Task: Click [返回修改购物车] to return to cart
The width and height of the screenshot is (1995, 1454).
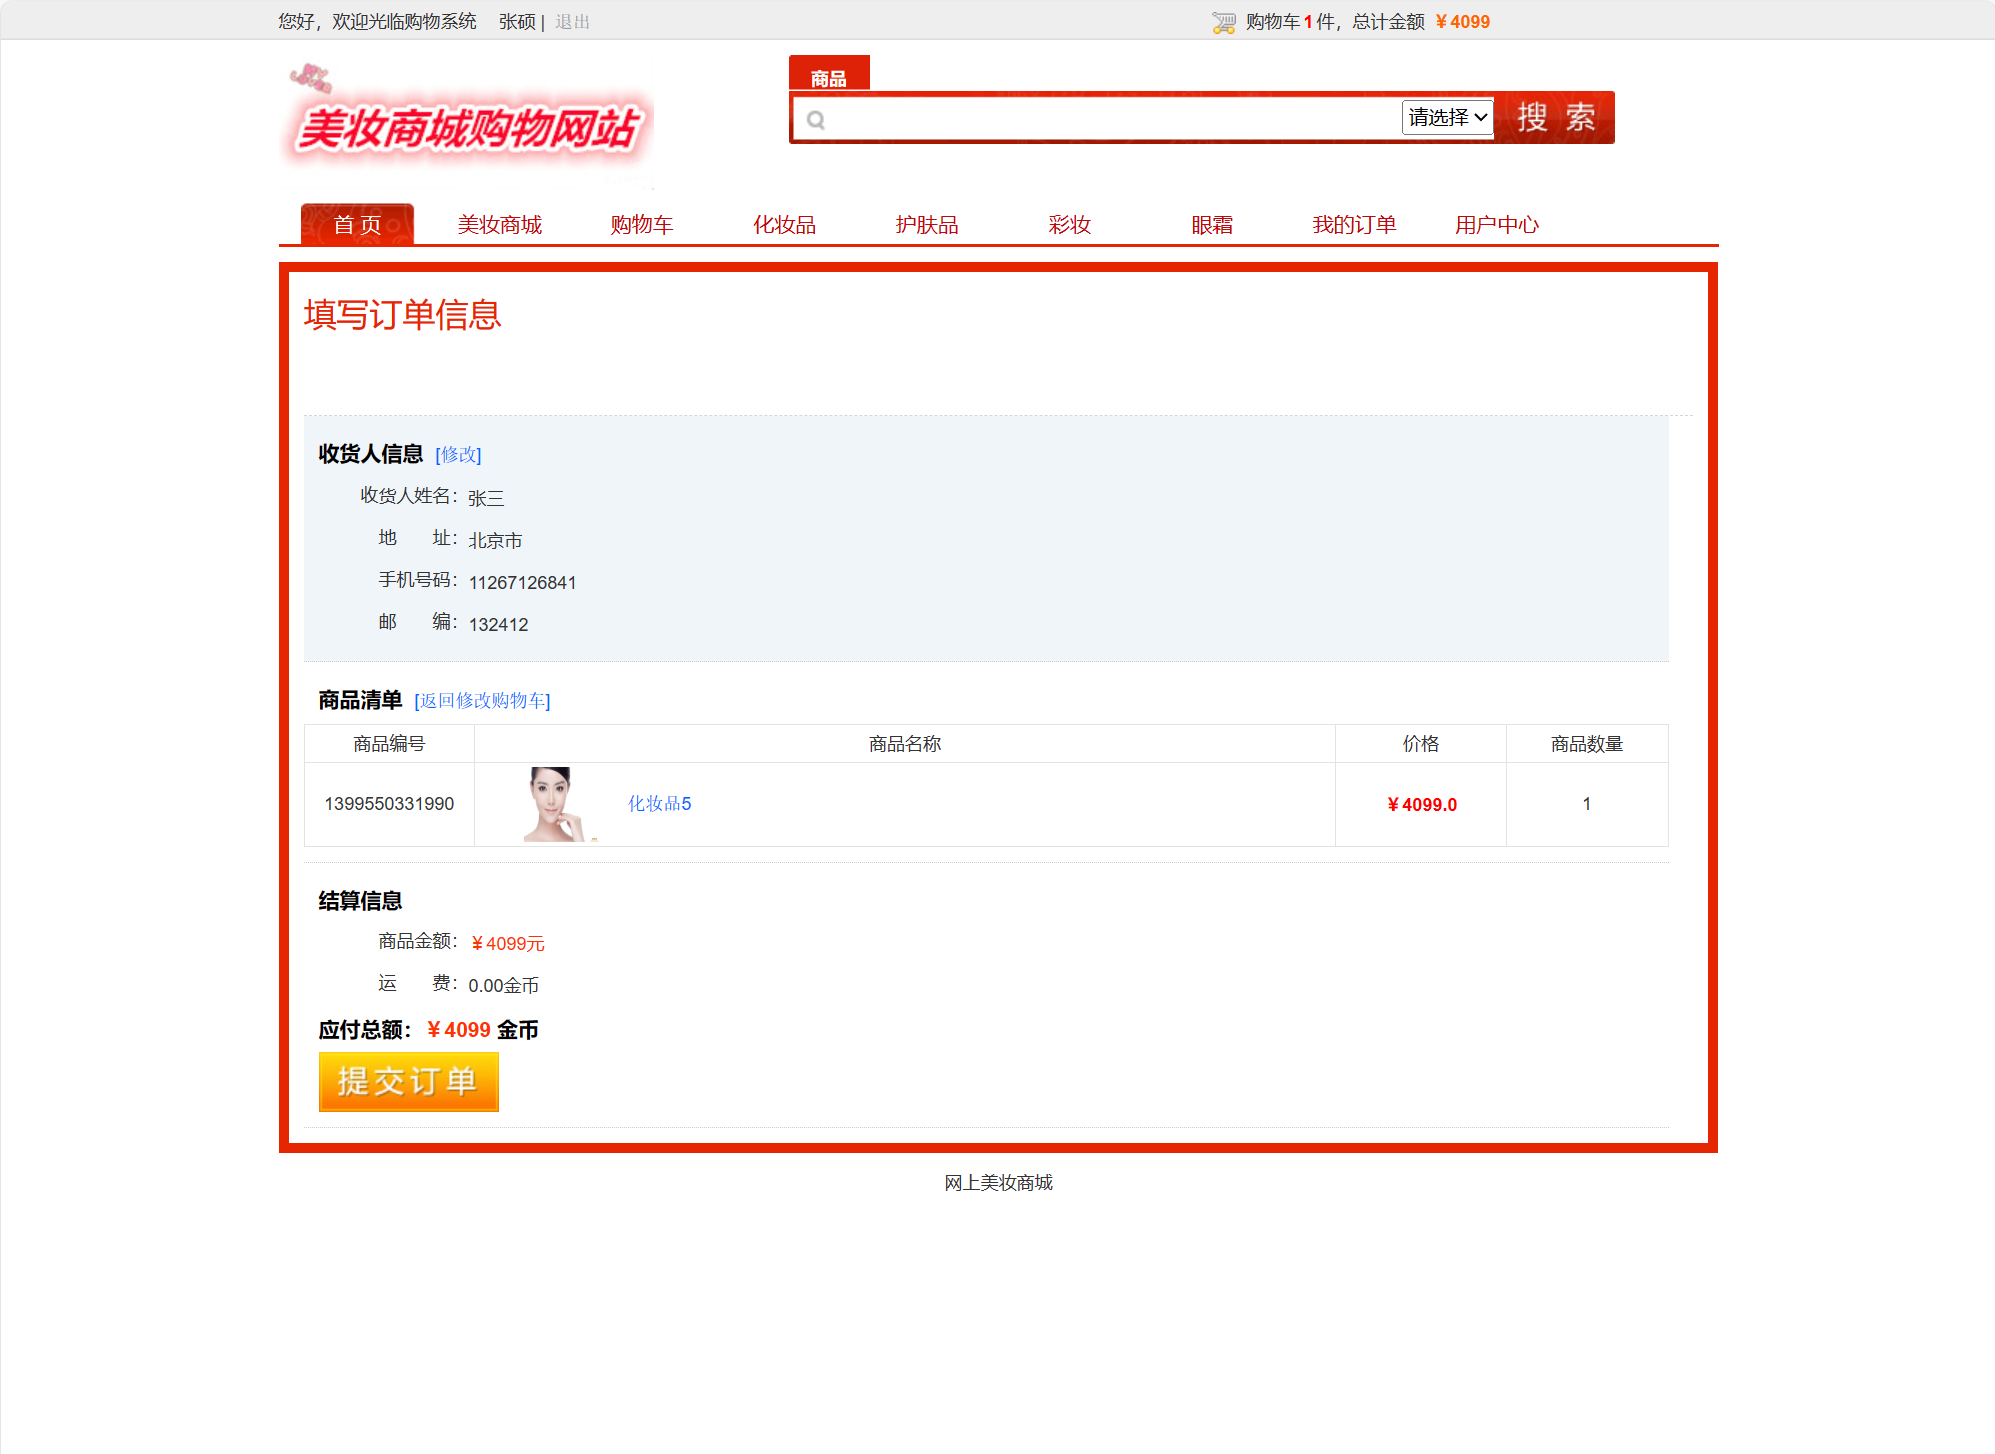Action: tap(484, 701)
